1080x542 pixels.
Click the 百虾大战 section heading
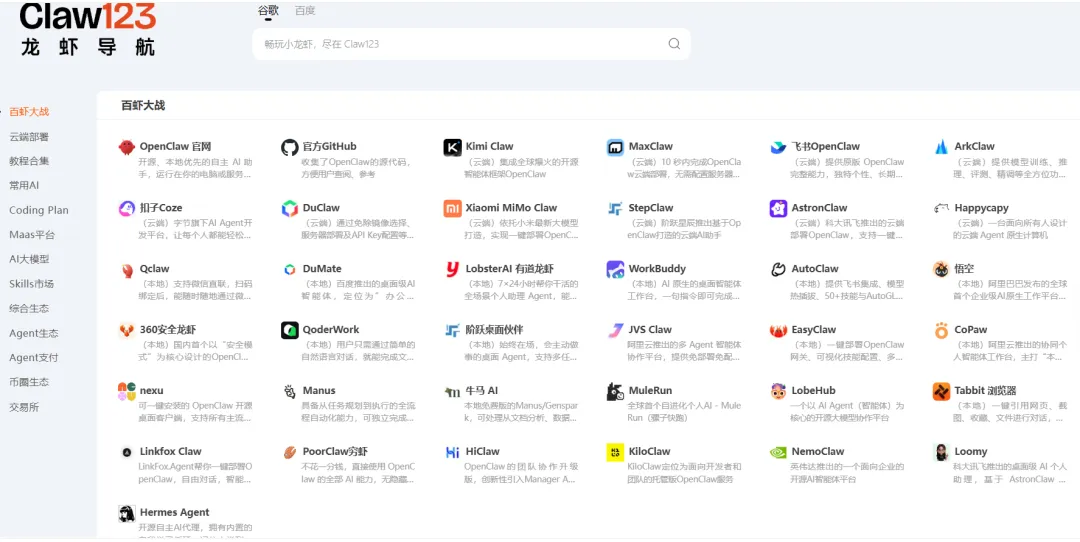[x=143, y=105]
